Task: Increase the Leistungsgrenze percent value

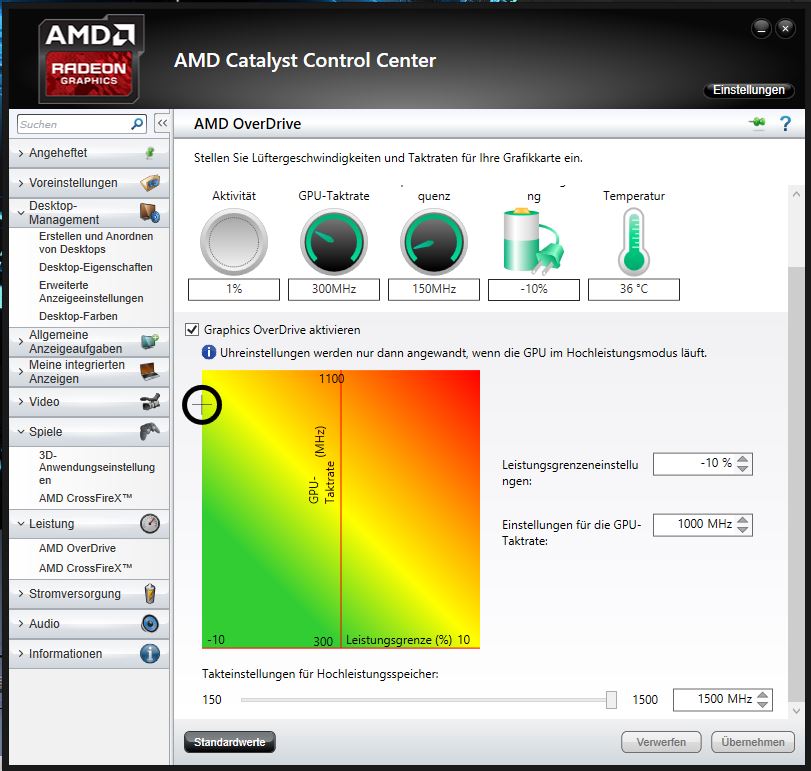Action: click(x=743, y=459)
